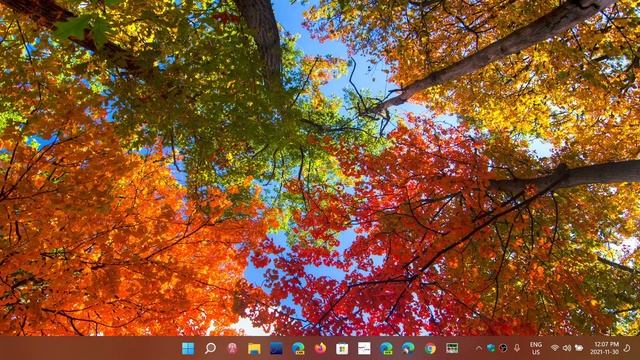Click the microphone tray icon
The image size is (640, 360).
coord(517,348)
